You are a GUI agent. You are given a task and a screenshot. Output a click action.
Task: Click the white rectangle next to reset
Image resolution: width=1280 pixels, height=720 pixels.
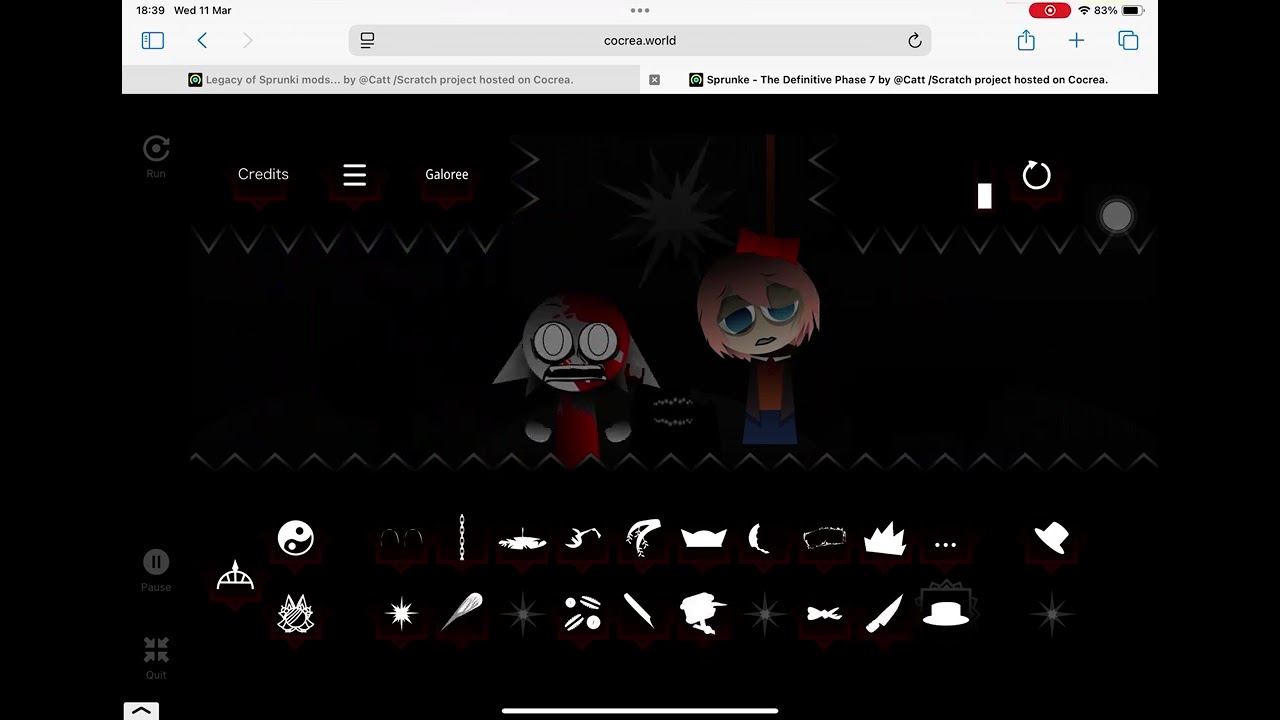pyautogui.click(x=985, y=196)
